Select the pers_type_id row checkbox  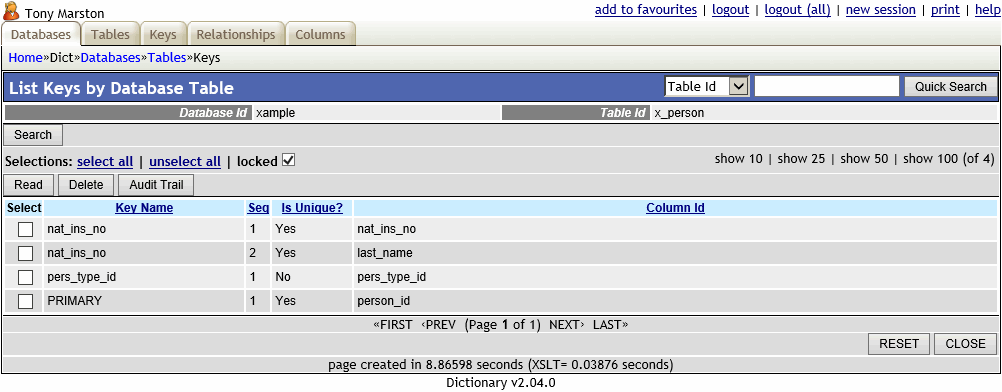pyautogui.click(x=26, y=278)
